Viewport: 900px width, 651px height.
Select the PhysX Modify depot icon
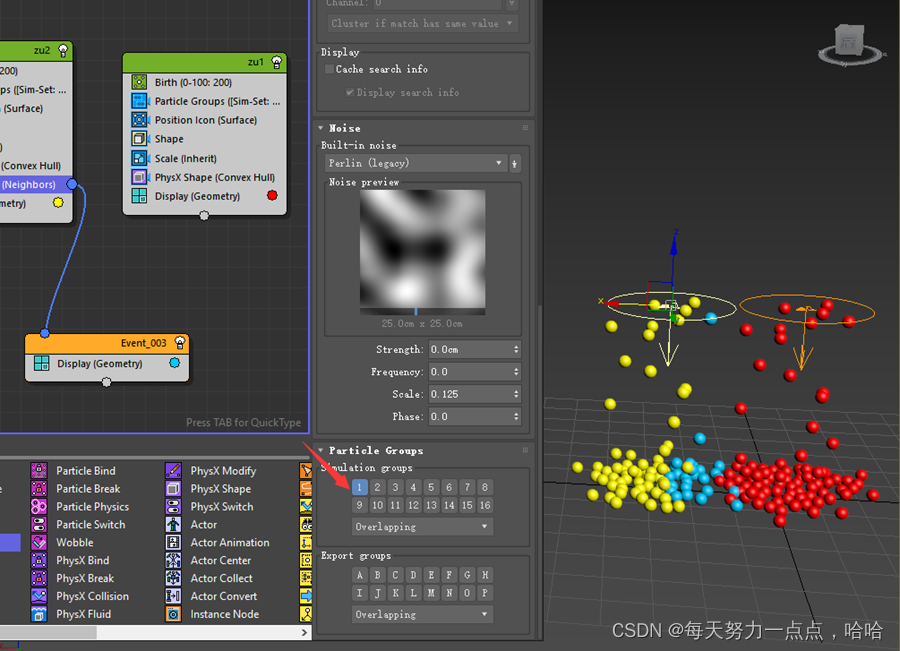coord(173,471)
